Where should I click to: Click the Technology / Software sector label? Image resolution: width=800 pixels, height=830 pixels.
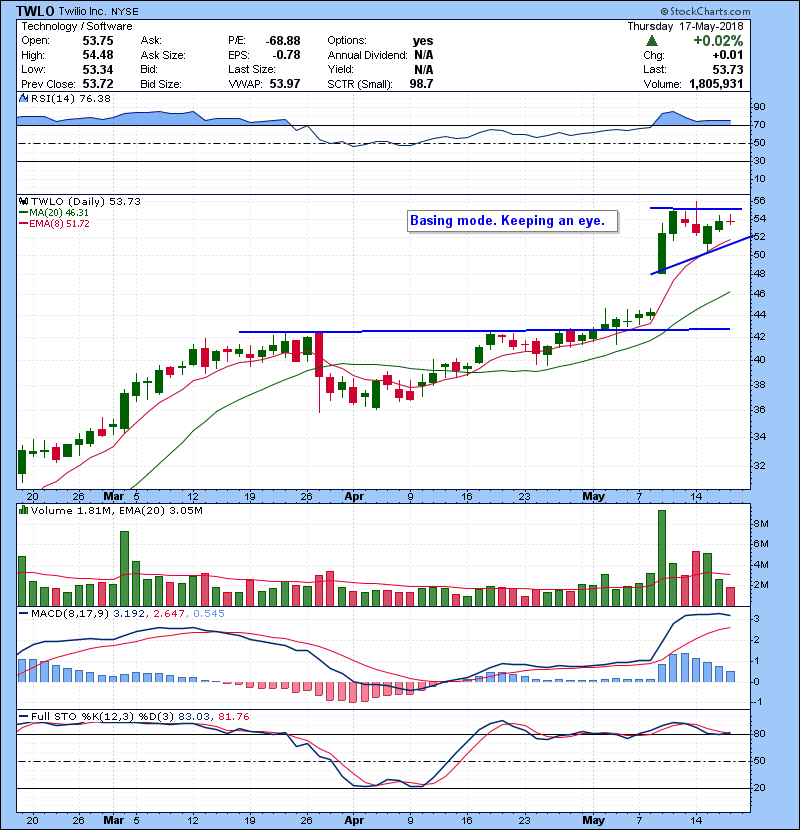[77, 26]
